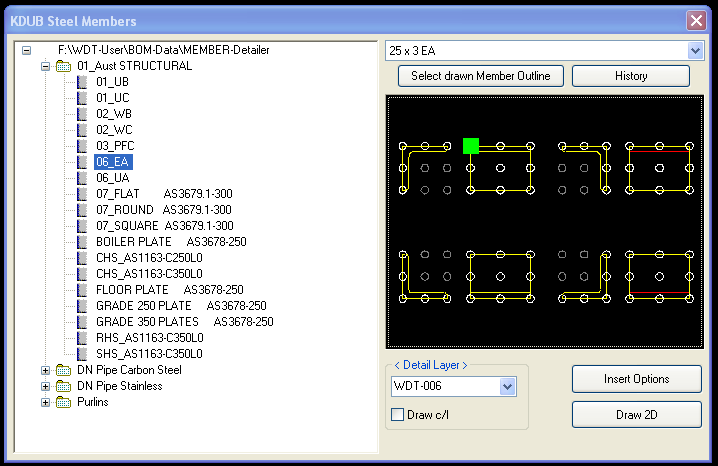The height and width of the screenshot is (466, 718).
Task: Enable the Draw c/l checkbox
Action: (397, 415)
